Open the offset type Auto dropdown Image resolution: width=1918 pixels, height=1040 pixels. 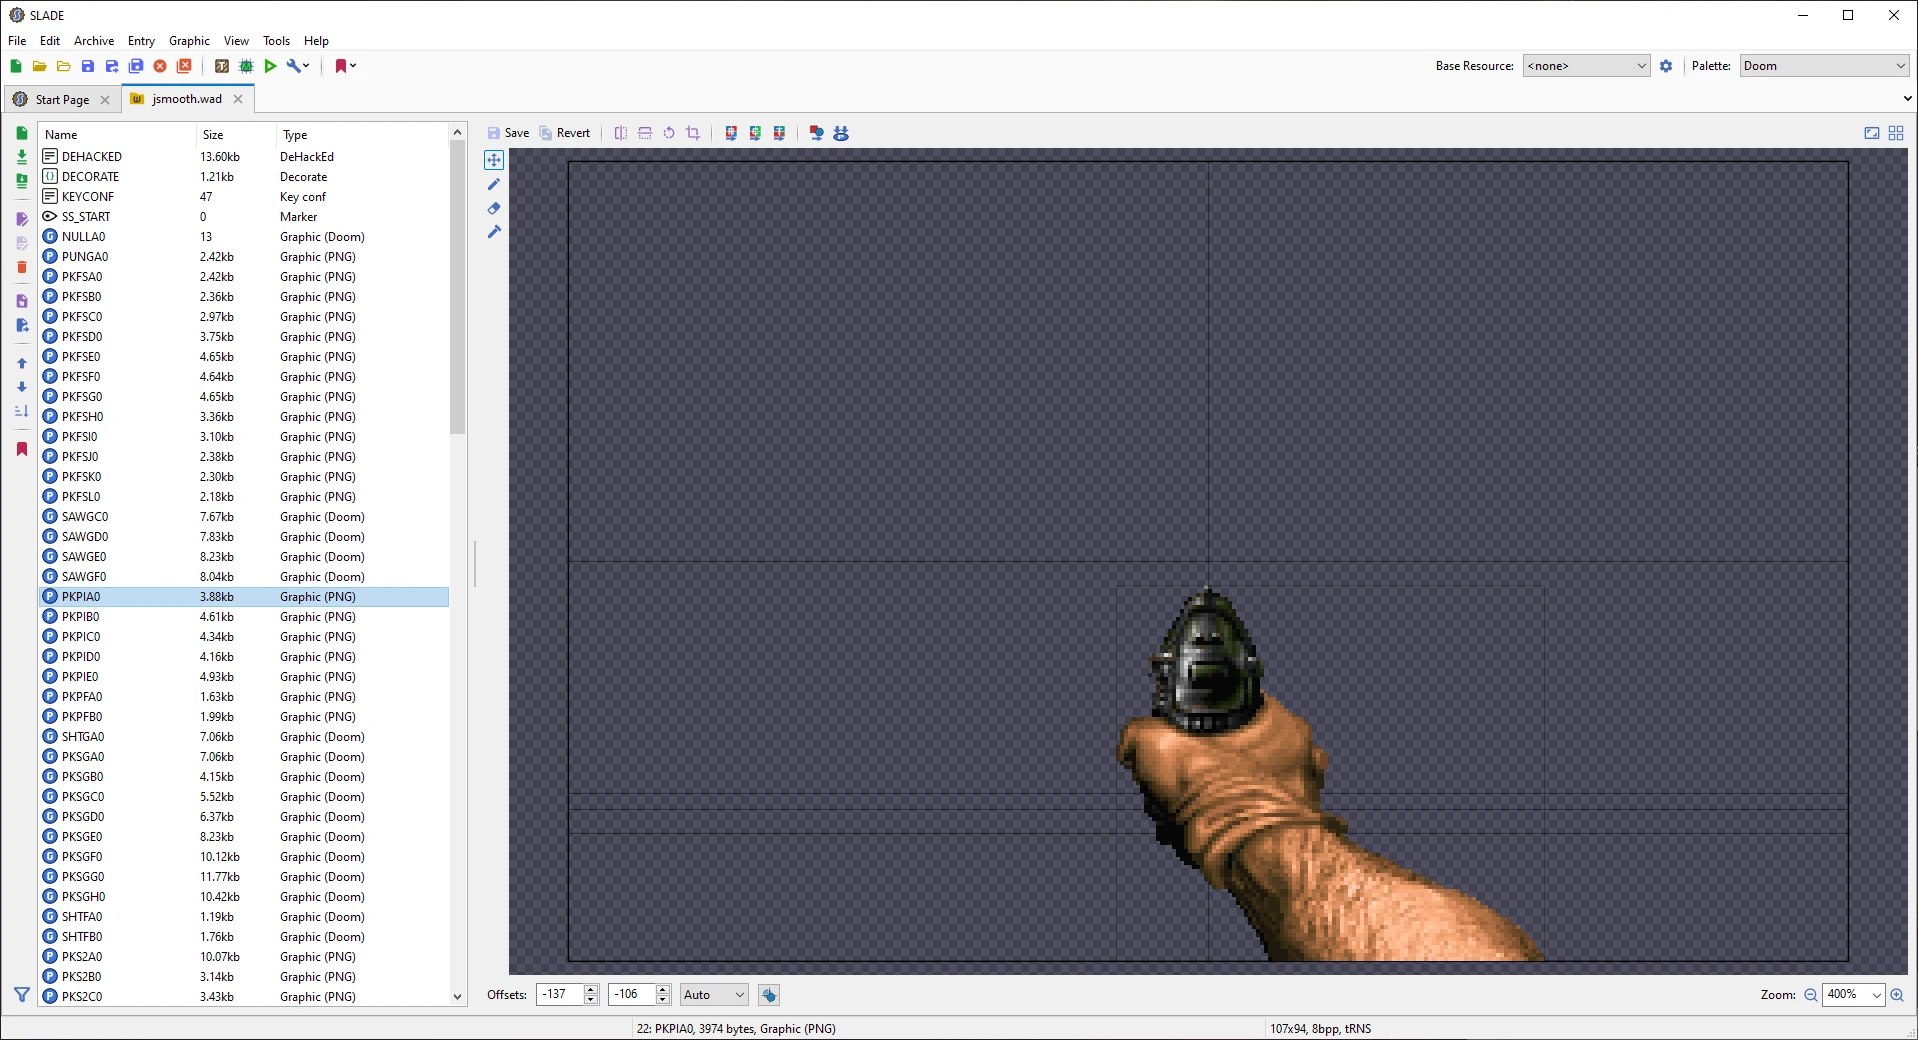(x=714, y=995)
